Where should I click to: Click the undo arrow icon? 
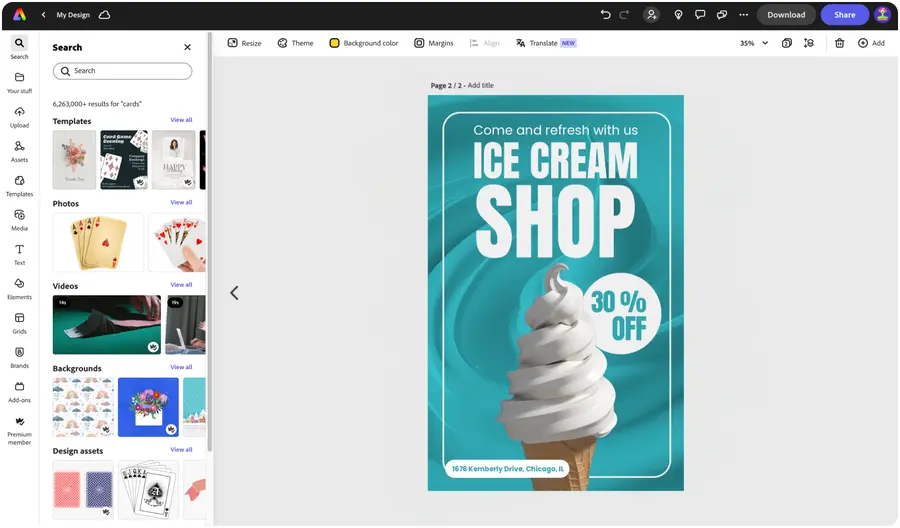pyautogui.click(x=605, y=15)
